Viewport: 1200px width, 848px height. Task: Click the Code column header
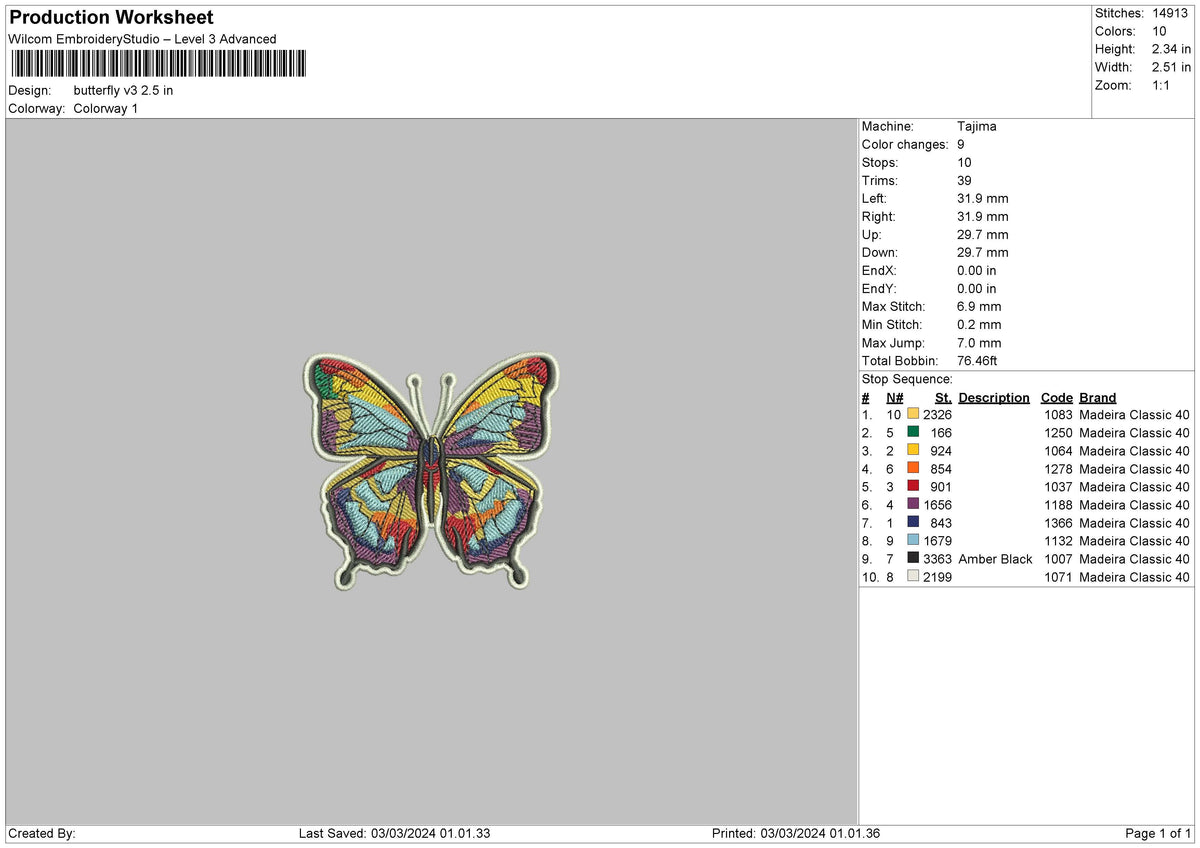tap(1057, 397)
